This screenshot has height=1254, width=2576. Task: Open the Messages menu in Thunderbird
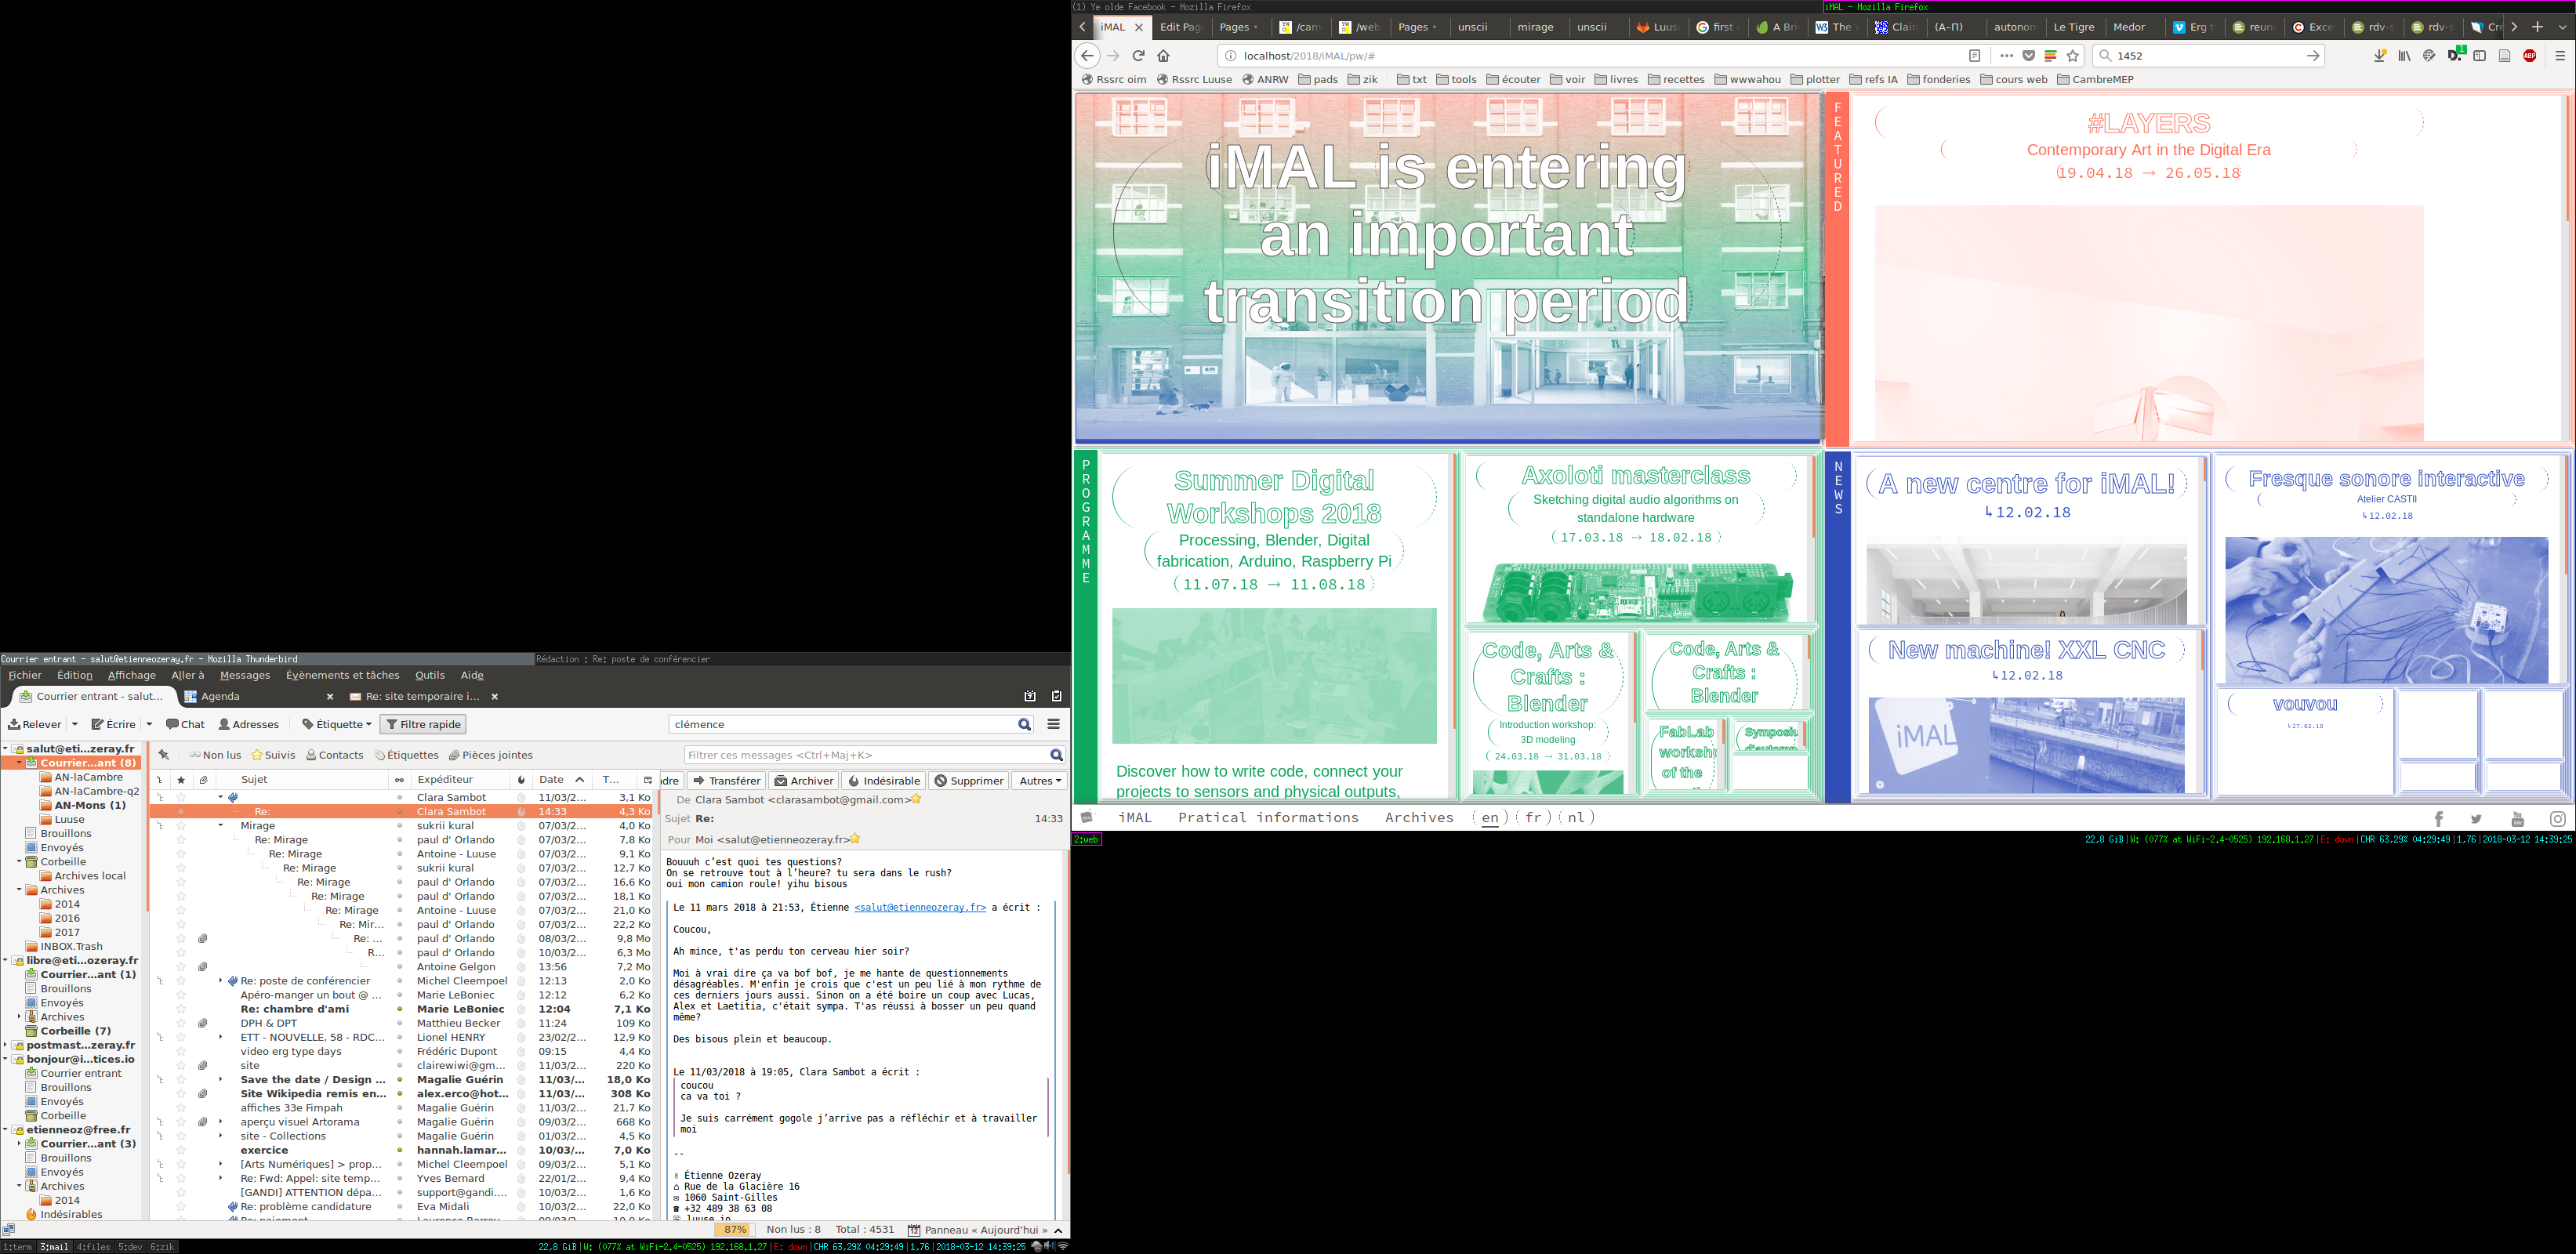[x=244, y=675]
